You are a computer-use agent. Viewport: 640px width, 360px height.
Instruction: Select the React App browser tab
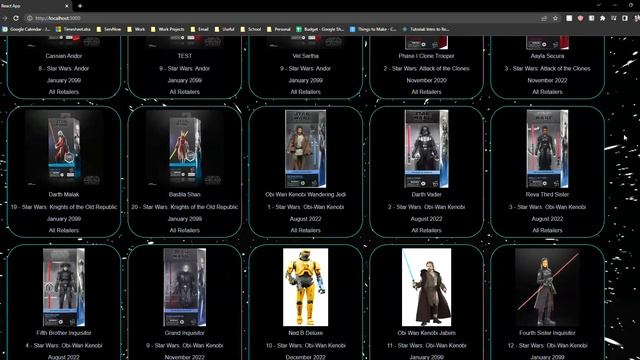pos(36,6)
